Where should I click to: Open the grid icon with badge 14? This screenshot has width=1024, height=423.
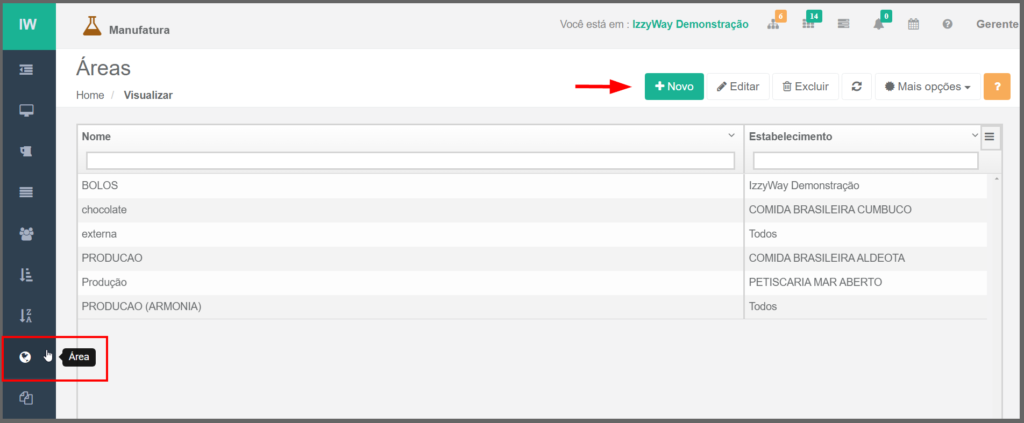[x=808, y=25]
